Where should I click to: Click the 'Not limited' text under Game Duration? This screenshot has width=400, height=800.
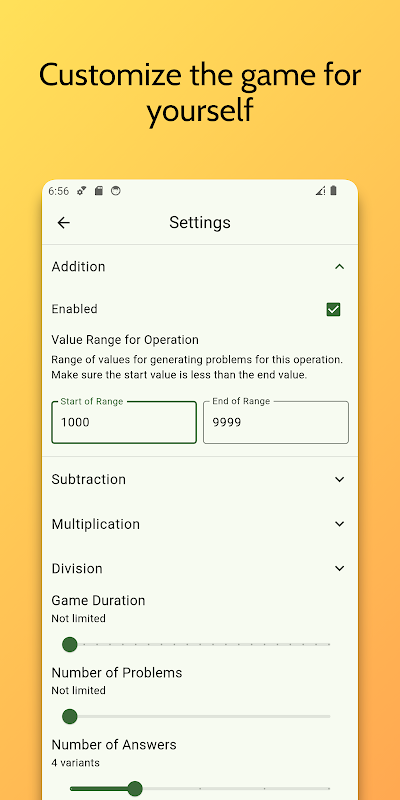pos(79,618)
